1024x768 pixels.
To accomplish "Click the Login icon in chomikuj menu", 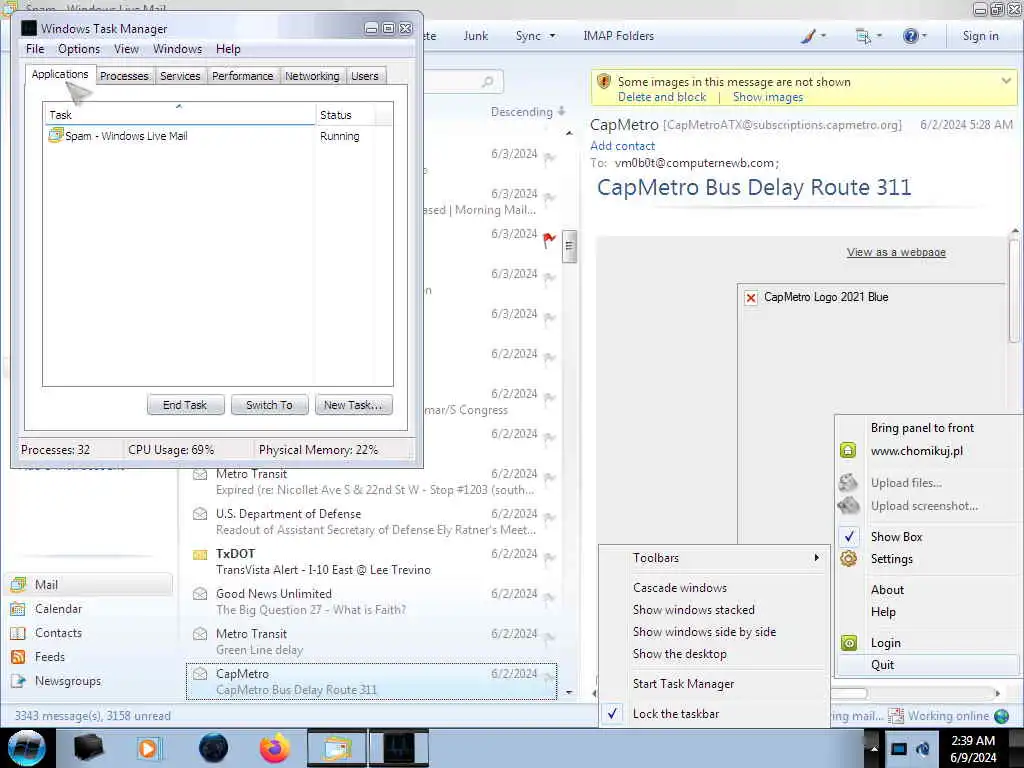I will [x=848, y=643].
